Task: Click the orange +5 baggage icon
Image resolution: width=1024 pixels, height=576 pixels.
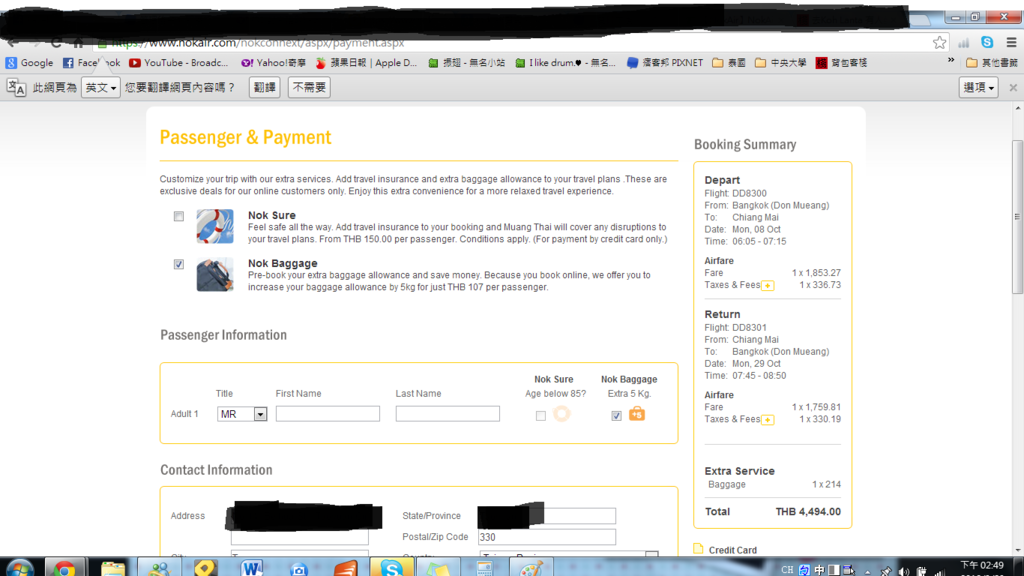Action: pyautogui.click(x=637, y=413)
